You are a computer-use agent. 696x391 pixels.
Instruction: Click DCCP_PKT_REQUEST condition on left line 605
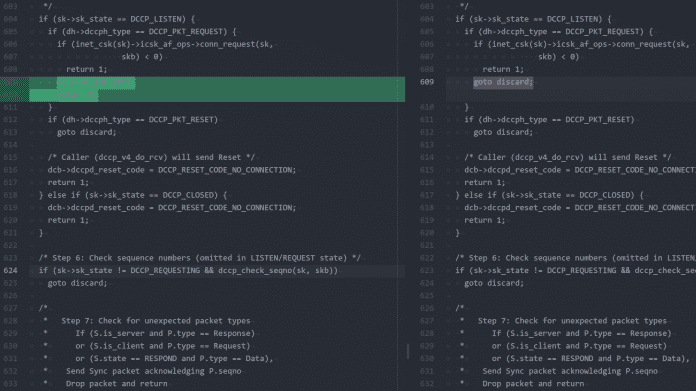click(x=142, y=32)
